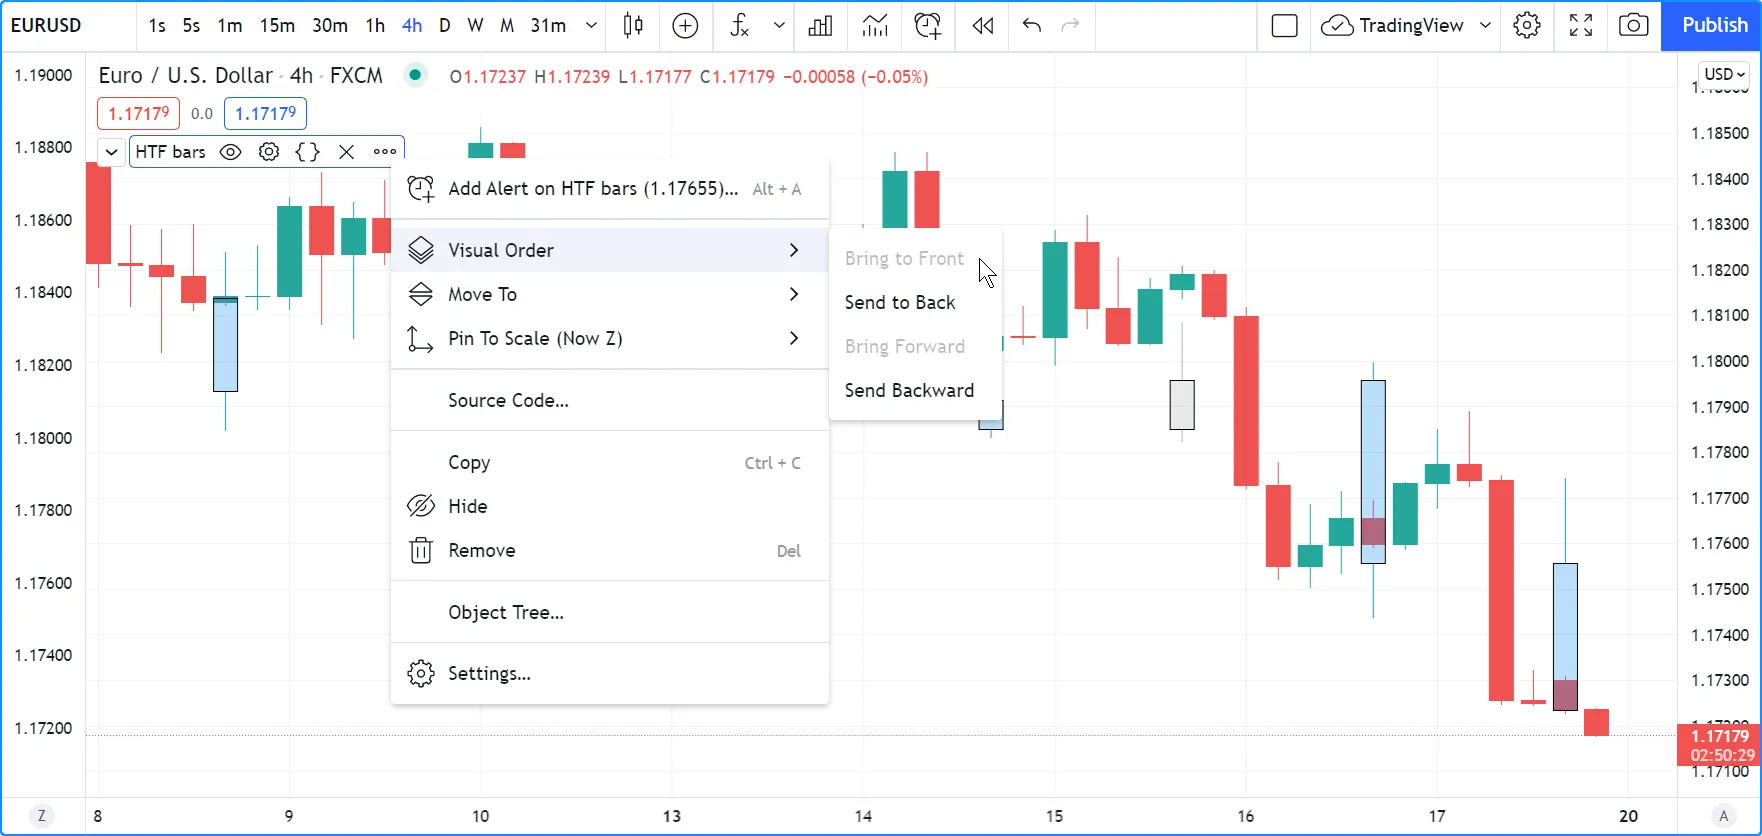Switch to the 1h timeframe
This screenshot has width=1762, height=836.
[375, 26]
